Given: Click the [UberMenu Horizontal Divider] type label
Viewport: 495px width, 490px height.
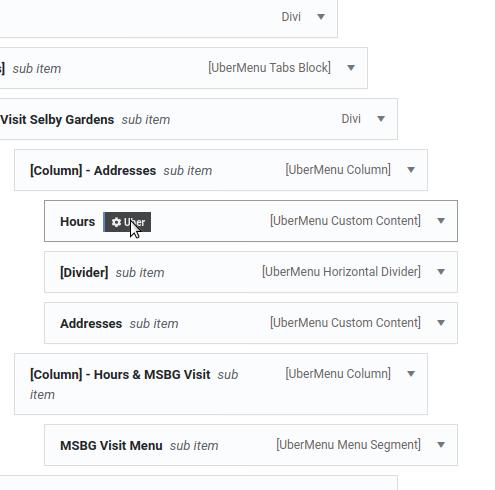Looking at the screenshot, I should [x=341, y=272].
